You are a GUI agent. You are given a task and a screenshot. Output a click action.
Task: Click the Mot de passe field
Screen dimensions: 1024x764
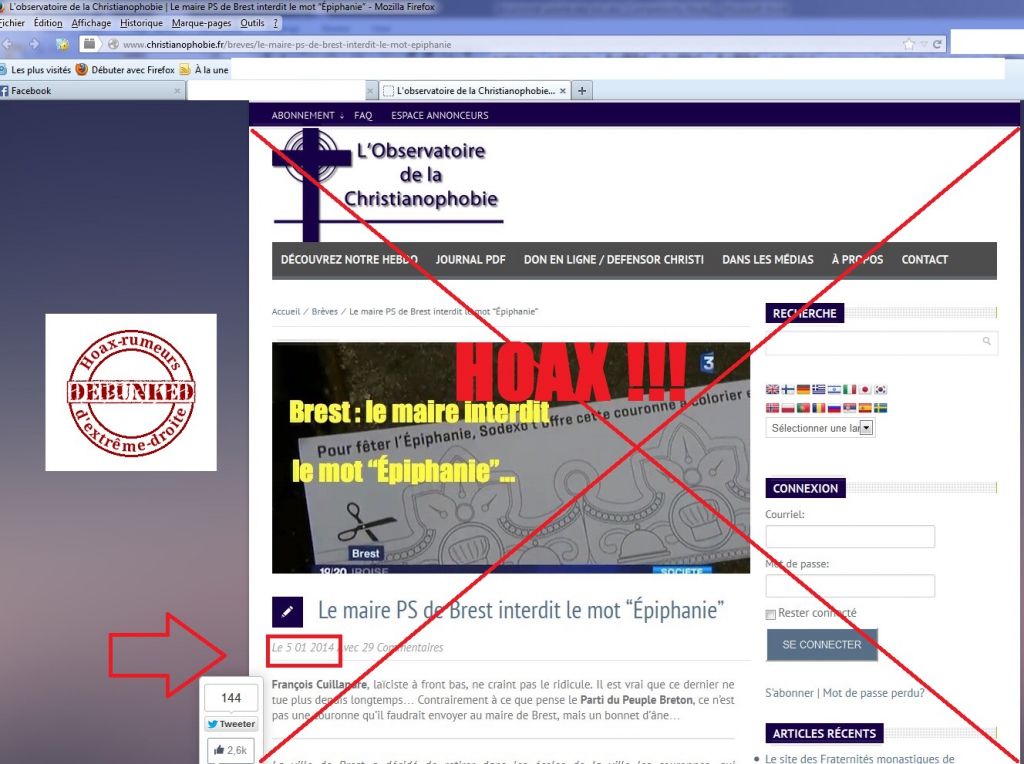pyautogui.click(x=850, y=586)
